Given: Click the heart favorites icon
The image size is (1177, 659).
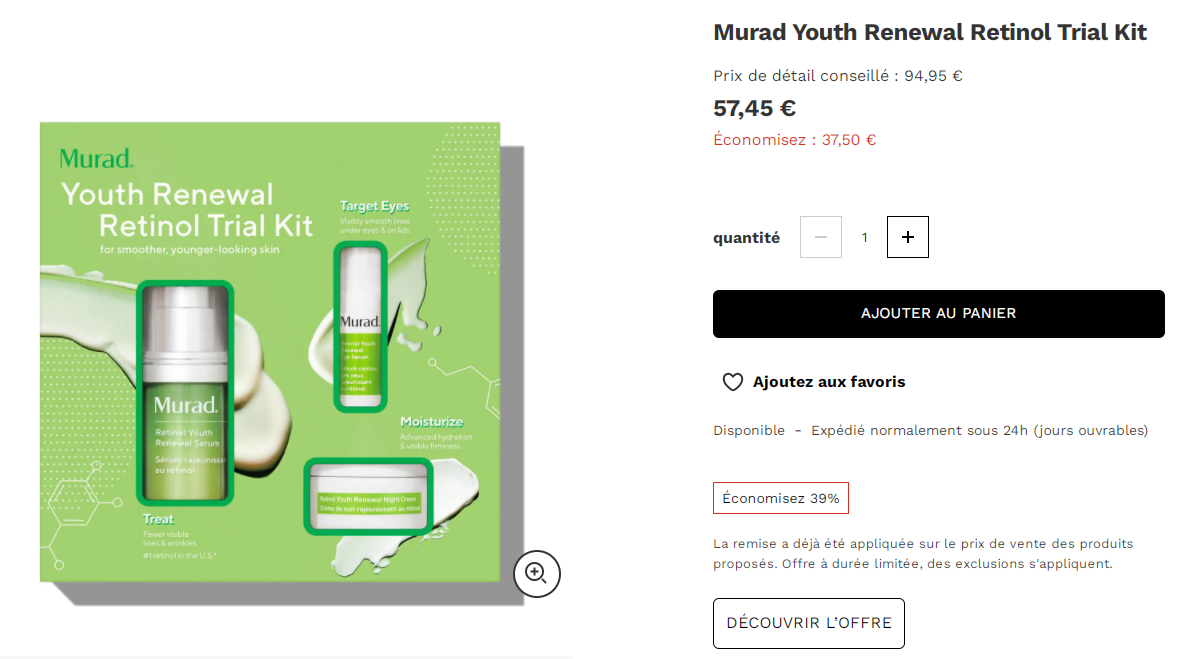Looking at the screenshot, I should coord(733,382).
